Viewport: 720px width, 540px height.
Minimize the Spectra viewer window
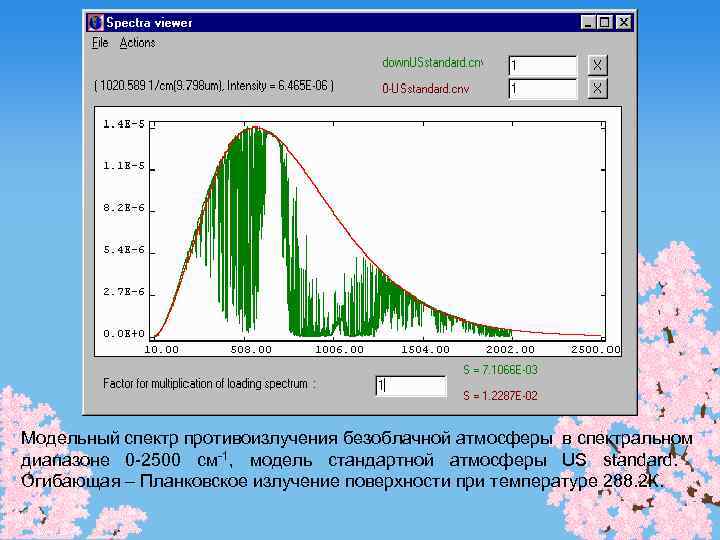(x=587, y=22)
